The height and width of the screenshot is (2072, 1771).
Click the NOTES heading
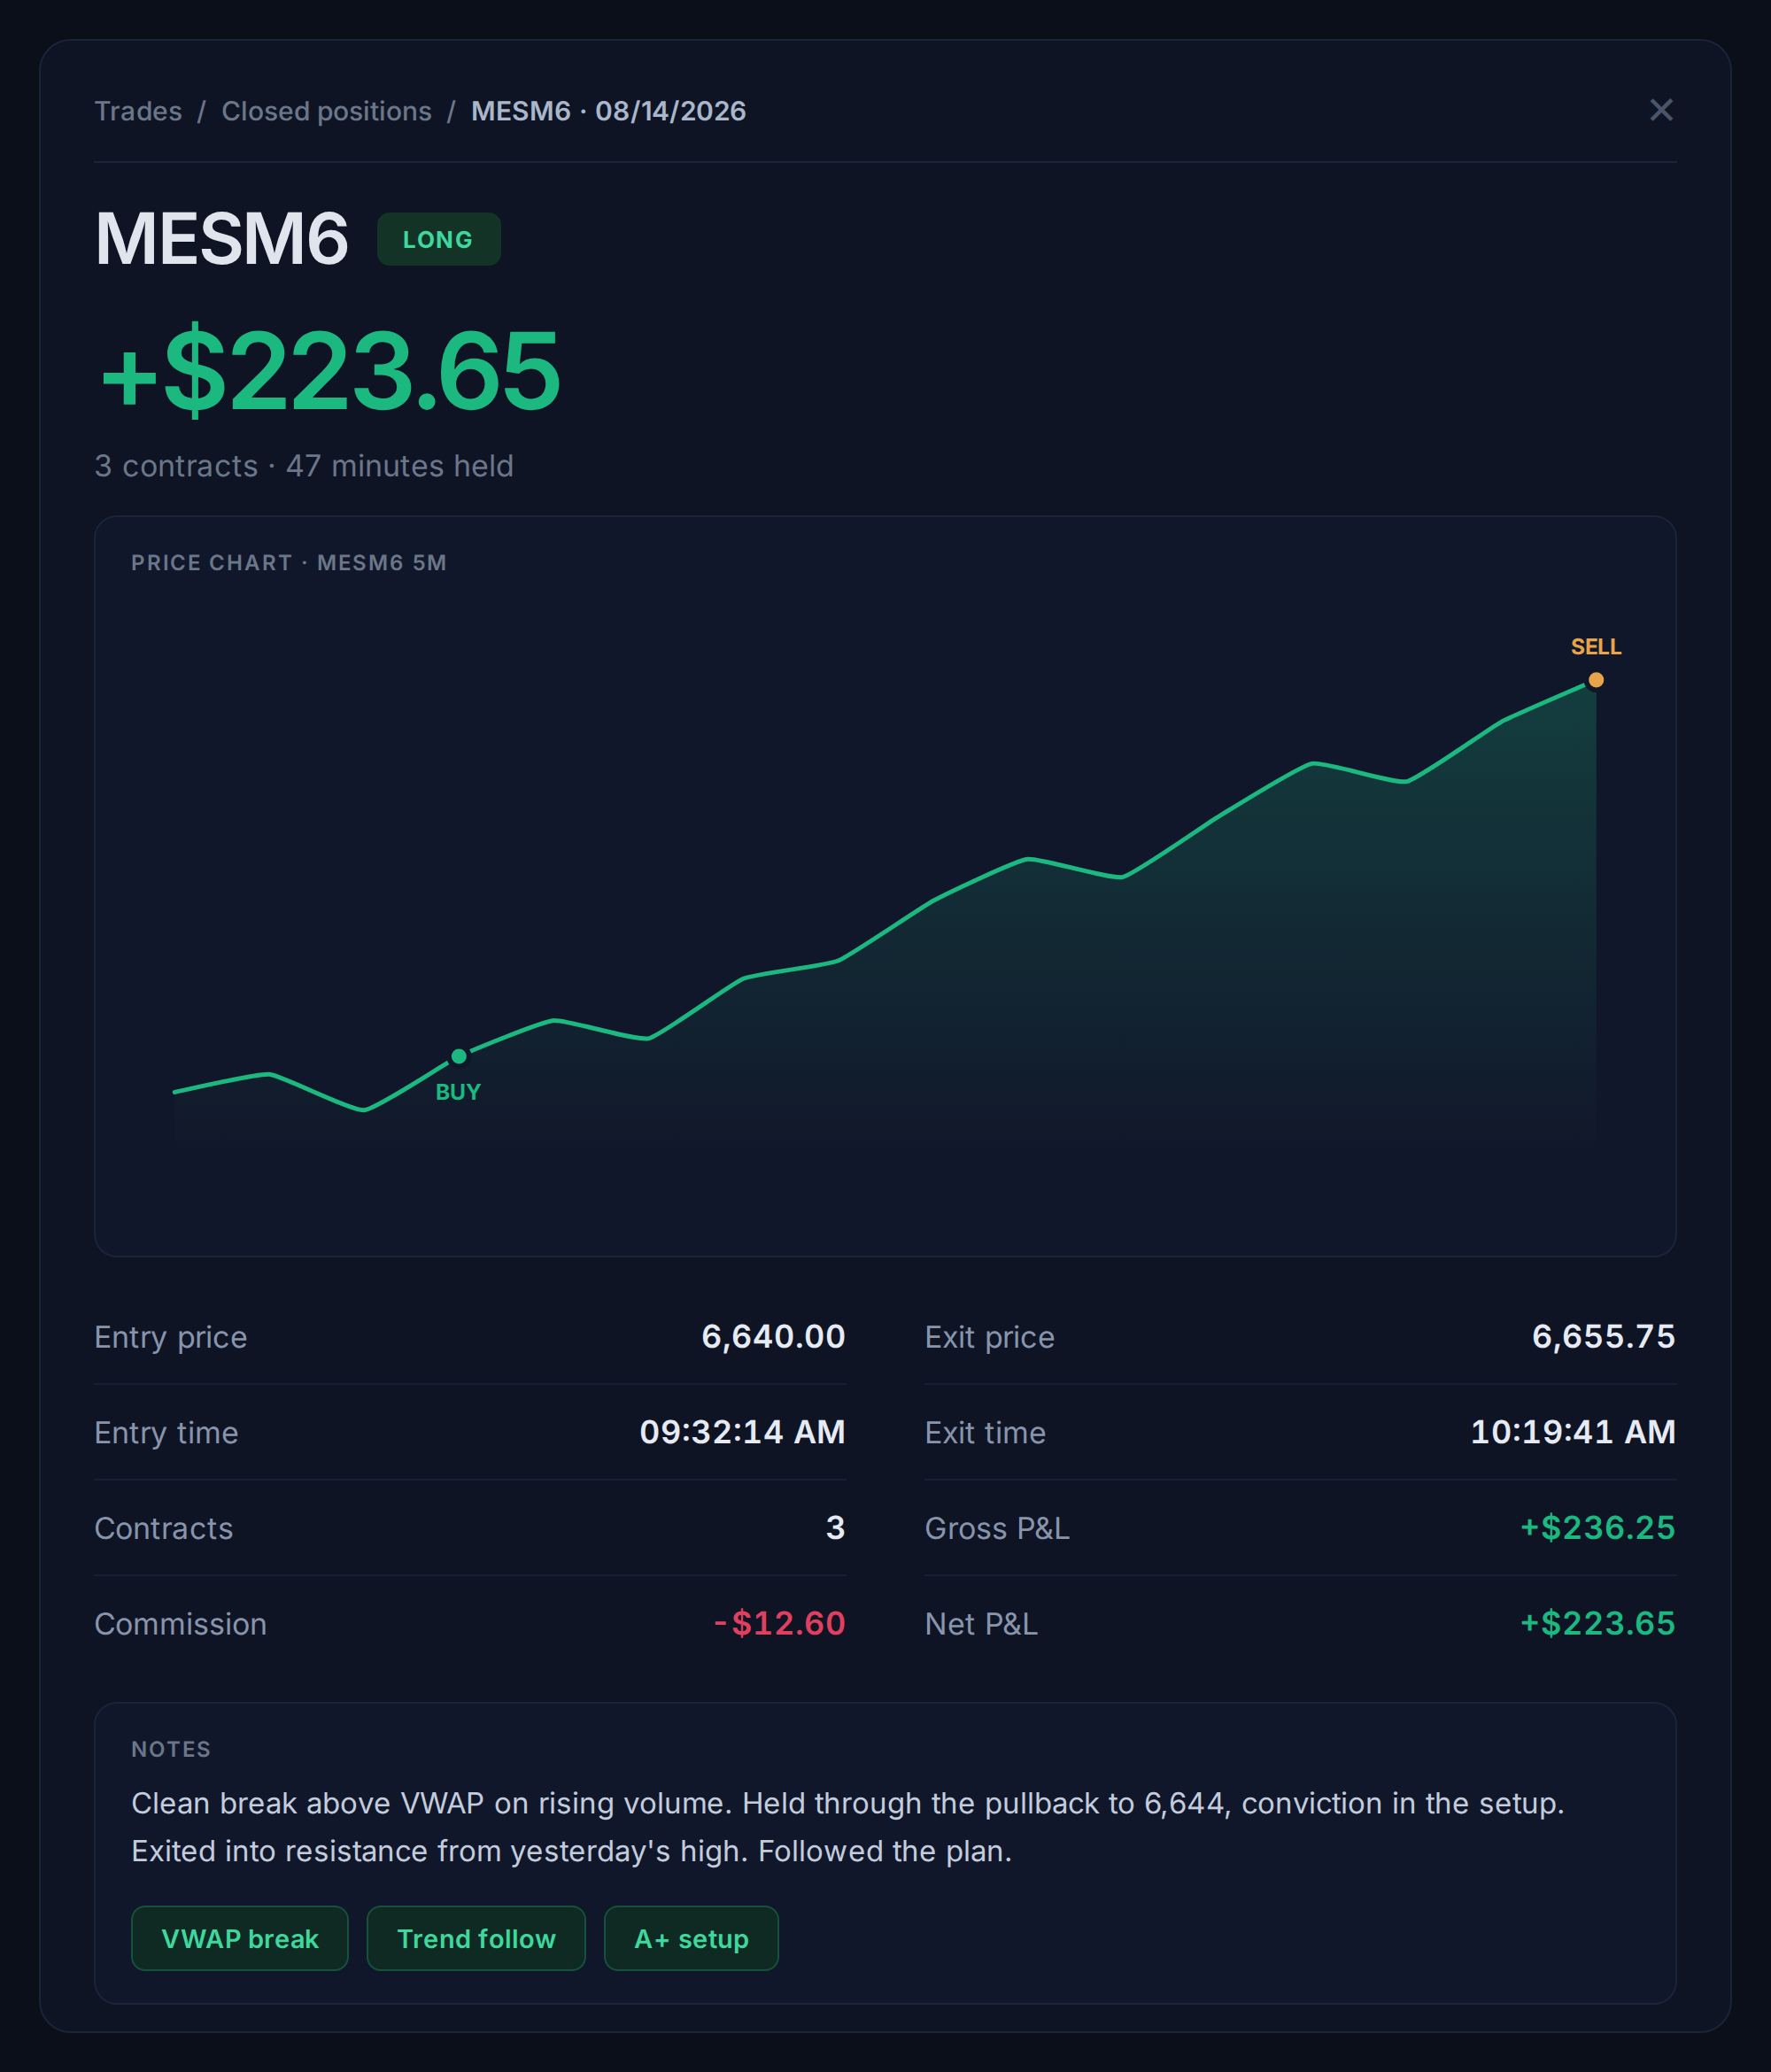(x=171, y=1749)
